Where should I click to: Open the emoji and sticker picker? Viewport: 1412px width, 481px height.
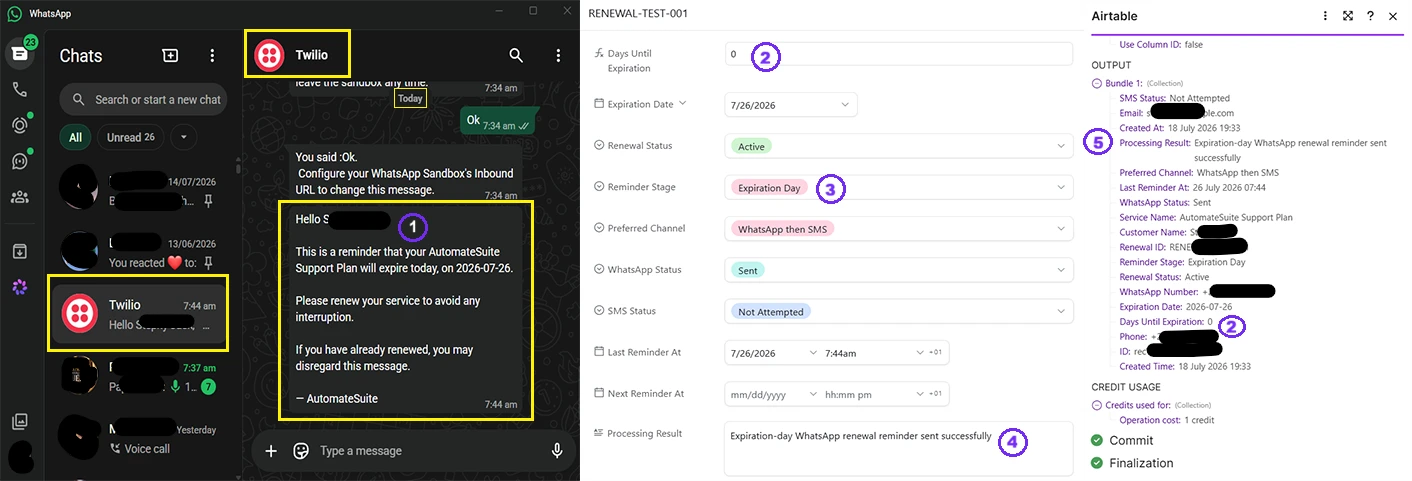click(300, 451)
